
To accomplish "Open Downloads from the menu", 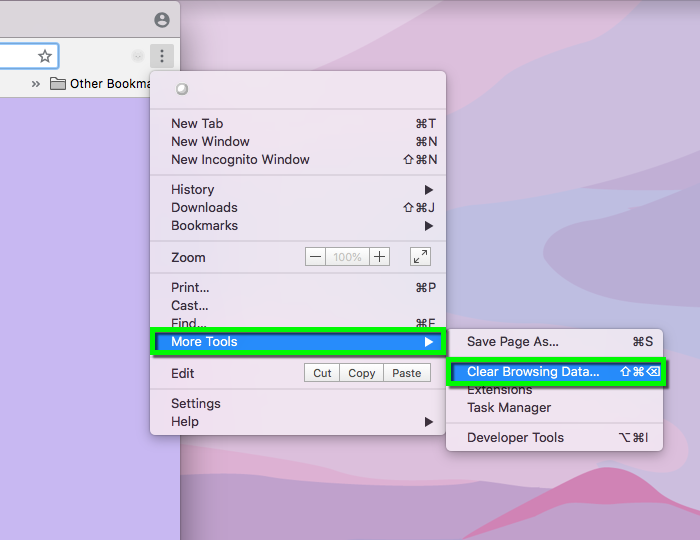I will pyautogui.click(x=298, y=208).
